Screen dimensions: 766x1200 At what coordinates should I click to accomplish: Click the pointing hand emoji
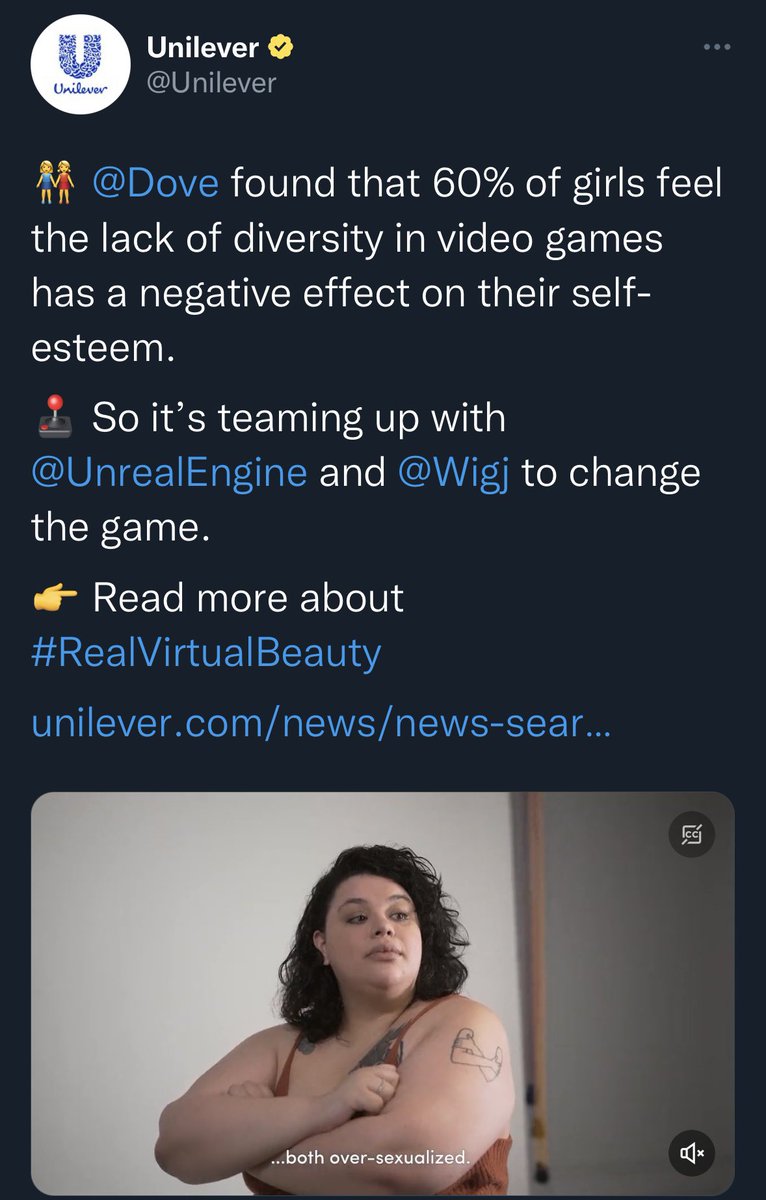(x=55, y=599)
